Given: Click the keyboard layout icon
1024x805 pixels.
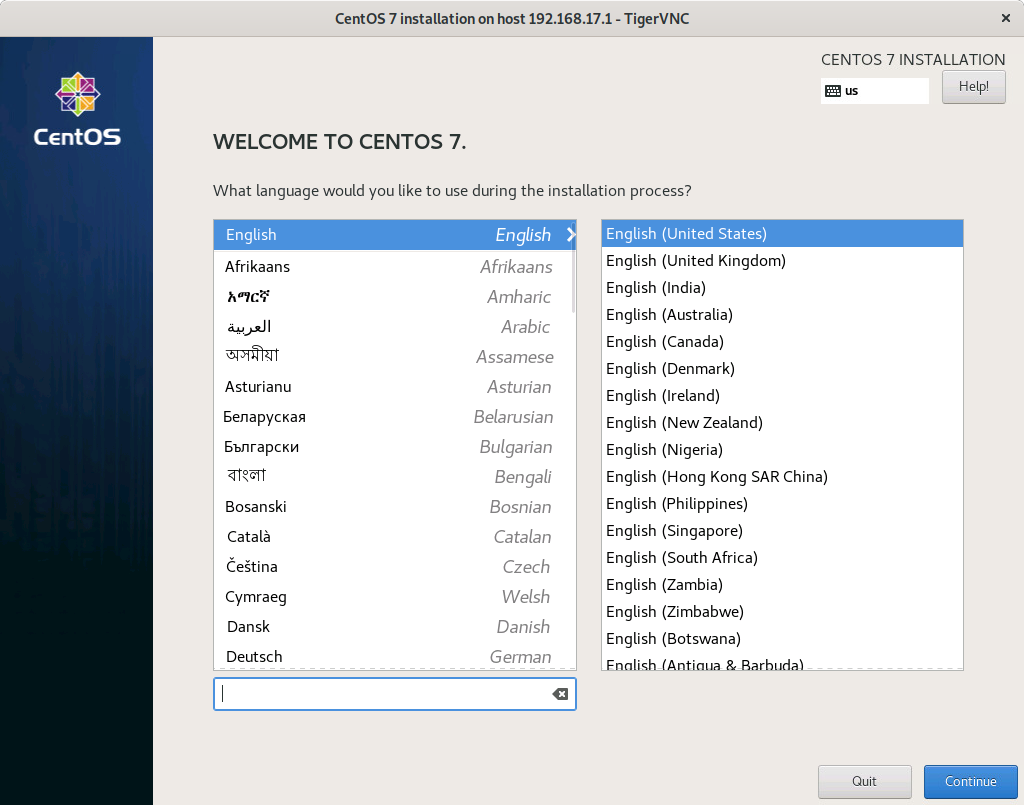Looking at the screenshot, I should point(833,91).
